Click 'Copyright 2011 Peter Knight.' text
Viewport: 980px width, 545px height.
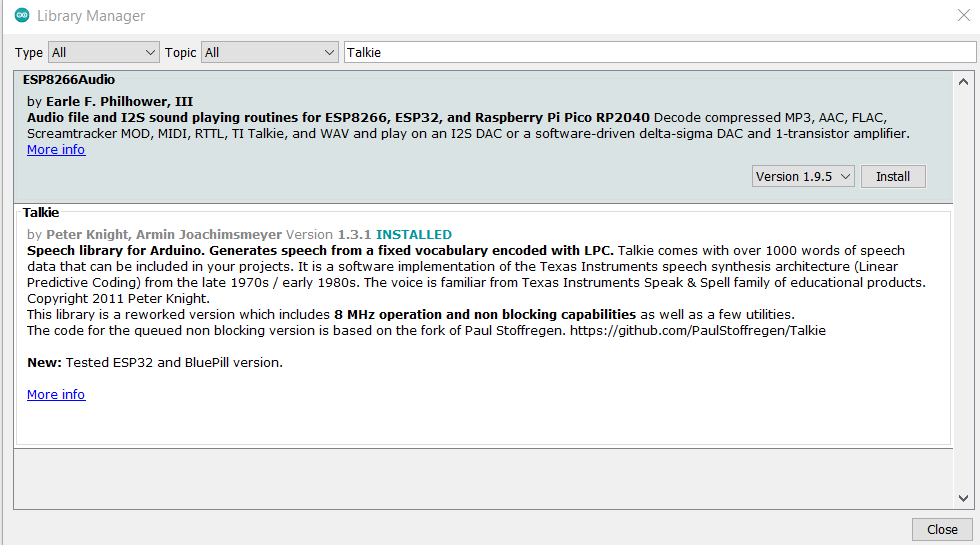point(118,299)
